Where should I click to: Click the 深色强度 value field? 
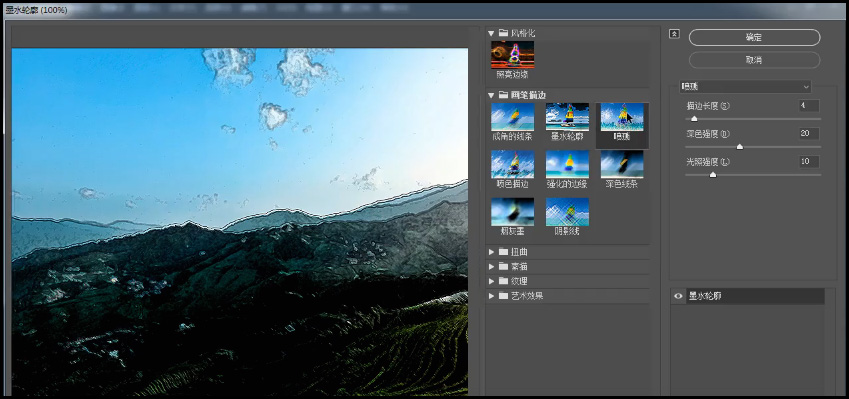click(809, 134)
